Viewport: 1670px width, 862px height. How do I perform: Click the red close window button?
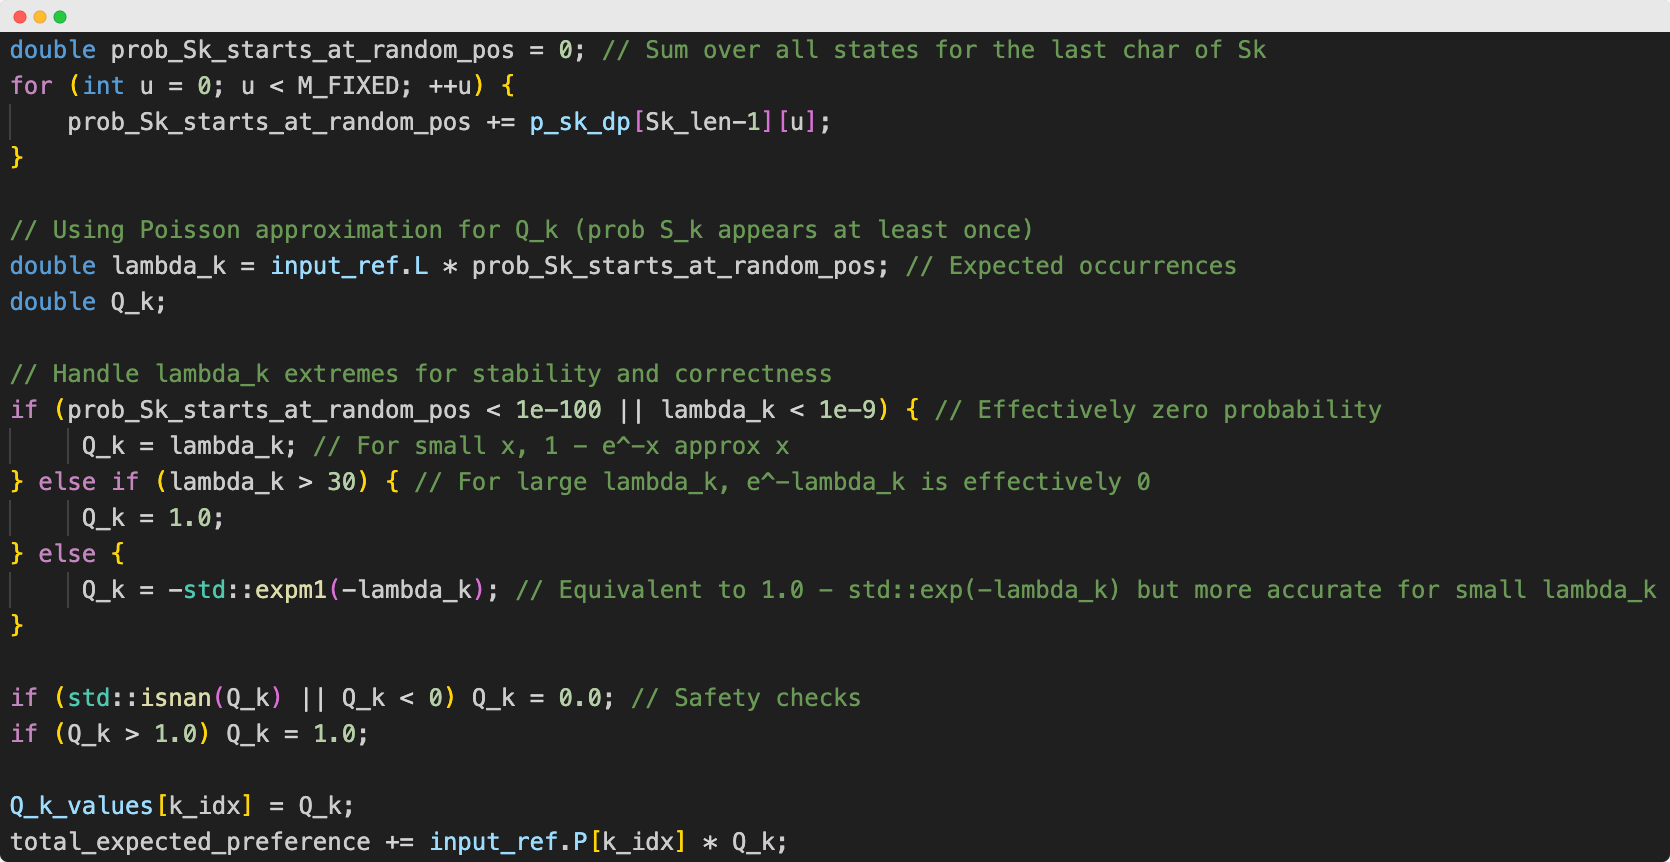point(20,17)
